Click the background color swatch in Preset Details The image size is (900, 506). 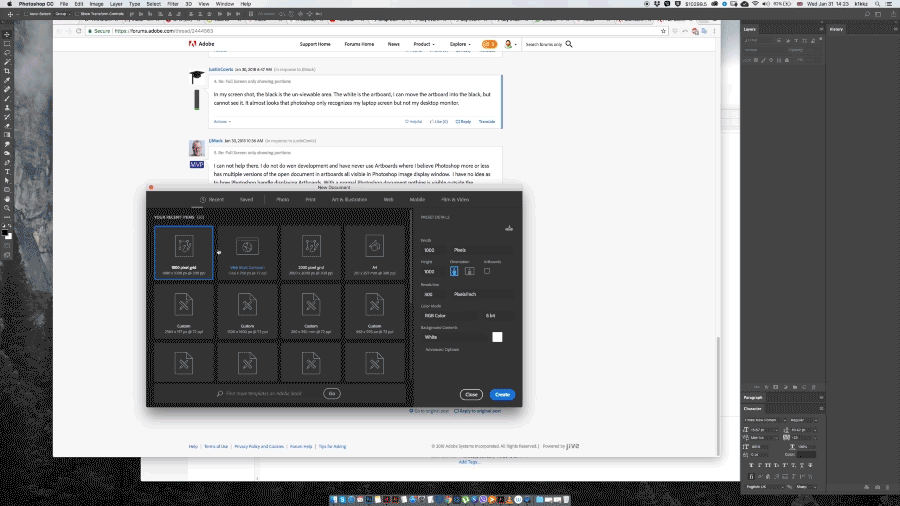pos(497,337)
